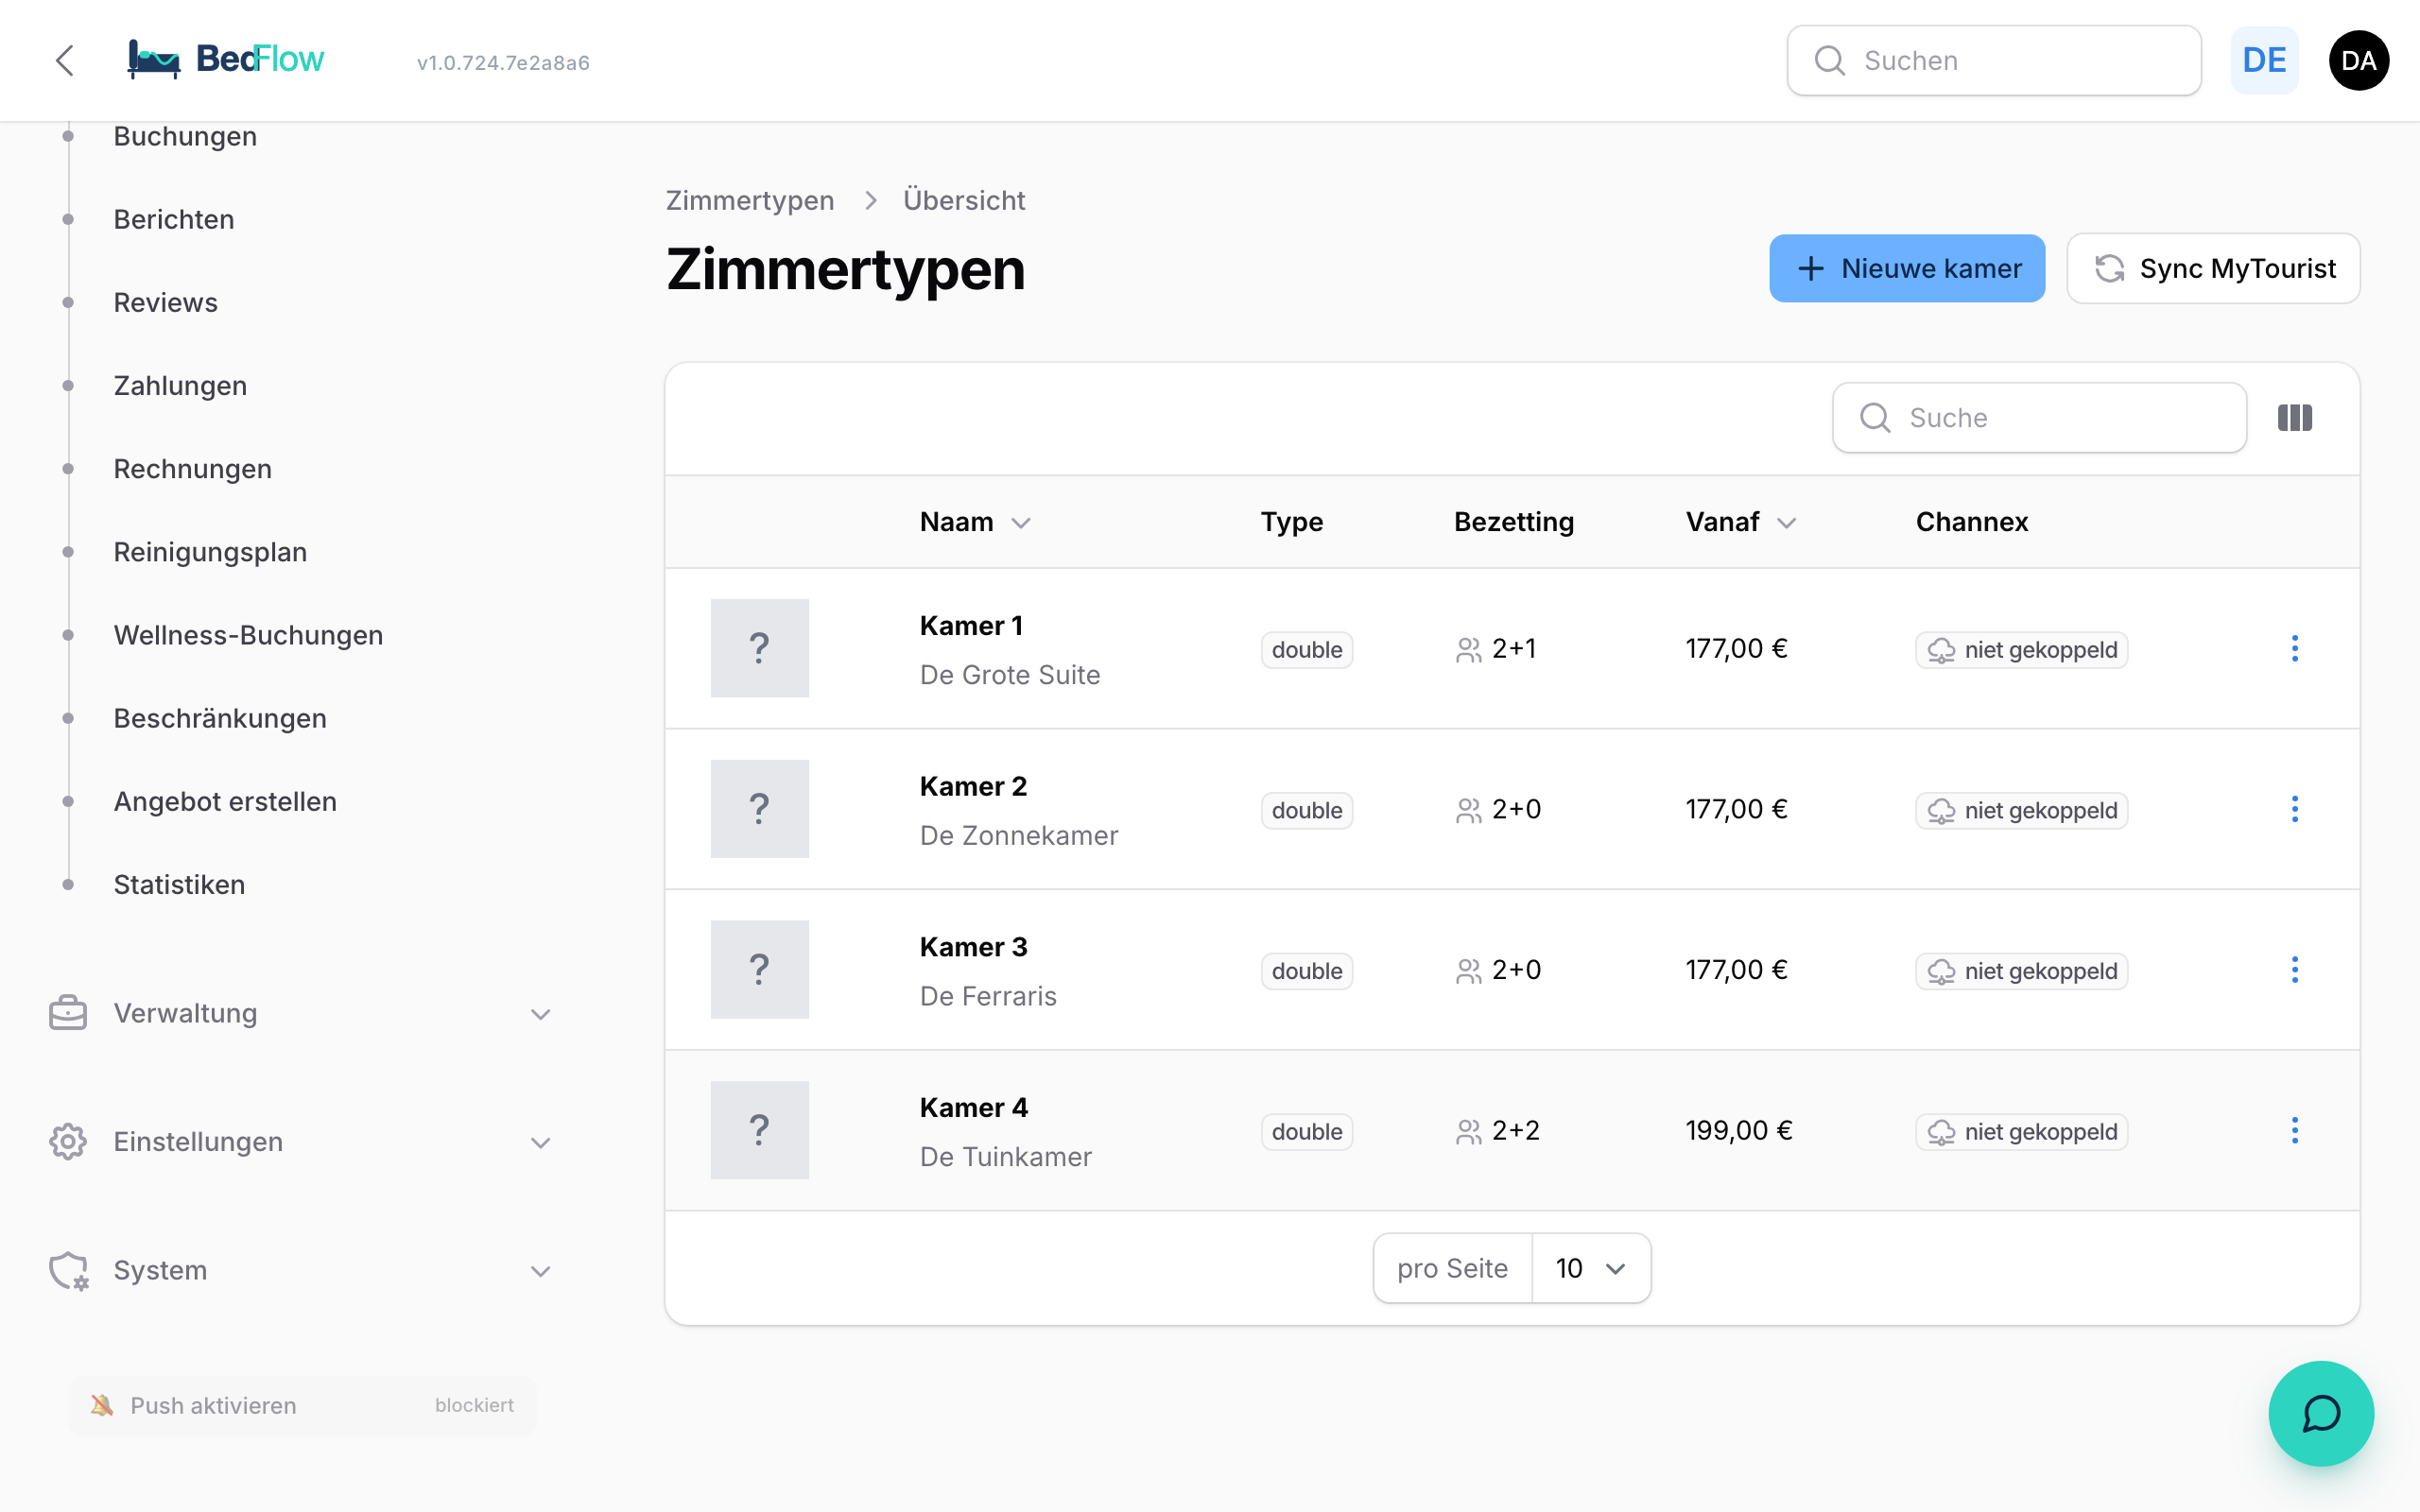Open actions menu for Kamer 3
Image resolution: width=2420 pixels, height=1512 pixels.
coord(2295,969)
